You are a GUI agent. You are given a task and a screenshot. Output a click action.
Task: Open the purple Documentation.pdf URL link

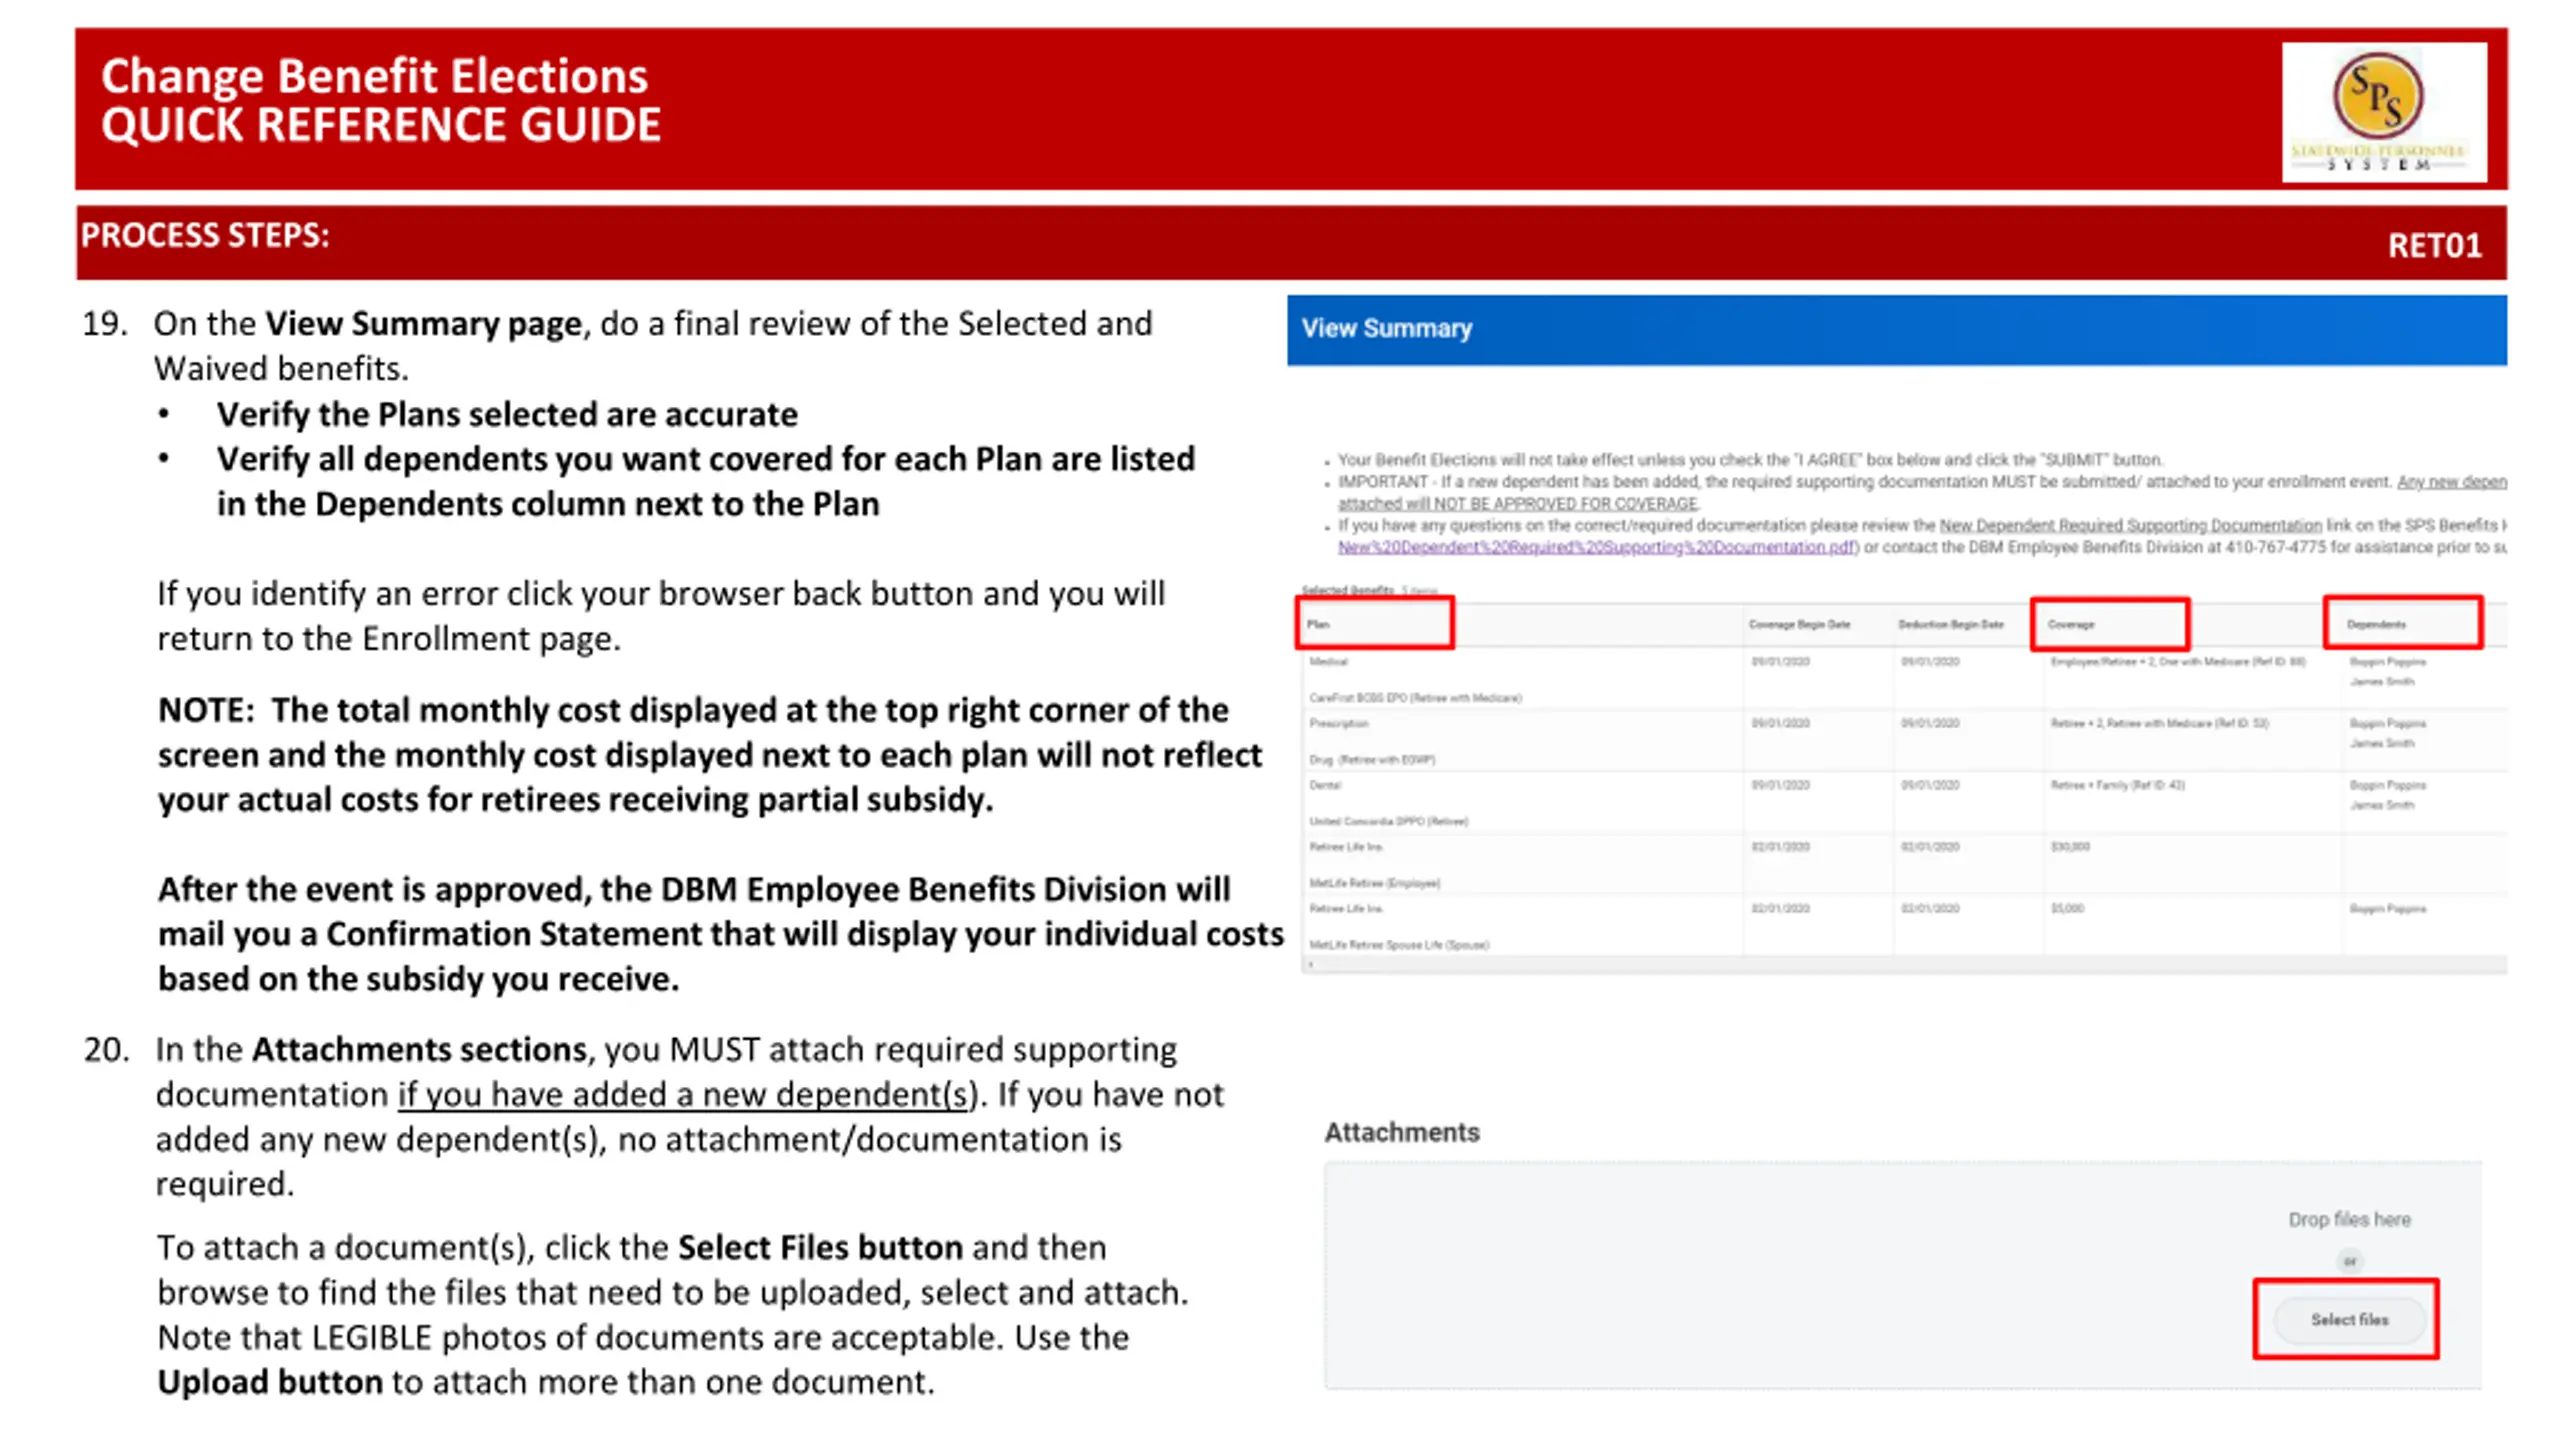1597,547
